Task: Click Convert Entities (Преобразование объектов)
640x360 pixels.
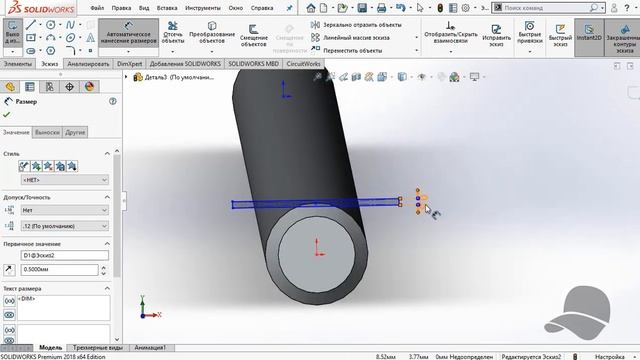Action: pyautogui.click(x=212, y=33)
